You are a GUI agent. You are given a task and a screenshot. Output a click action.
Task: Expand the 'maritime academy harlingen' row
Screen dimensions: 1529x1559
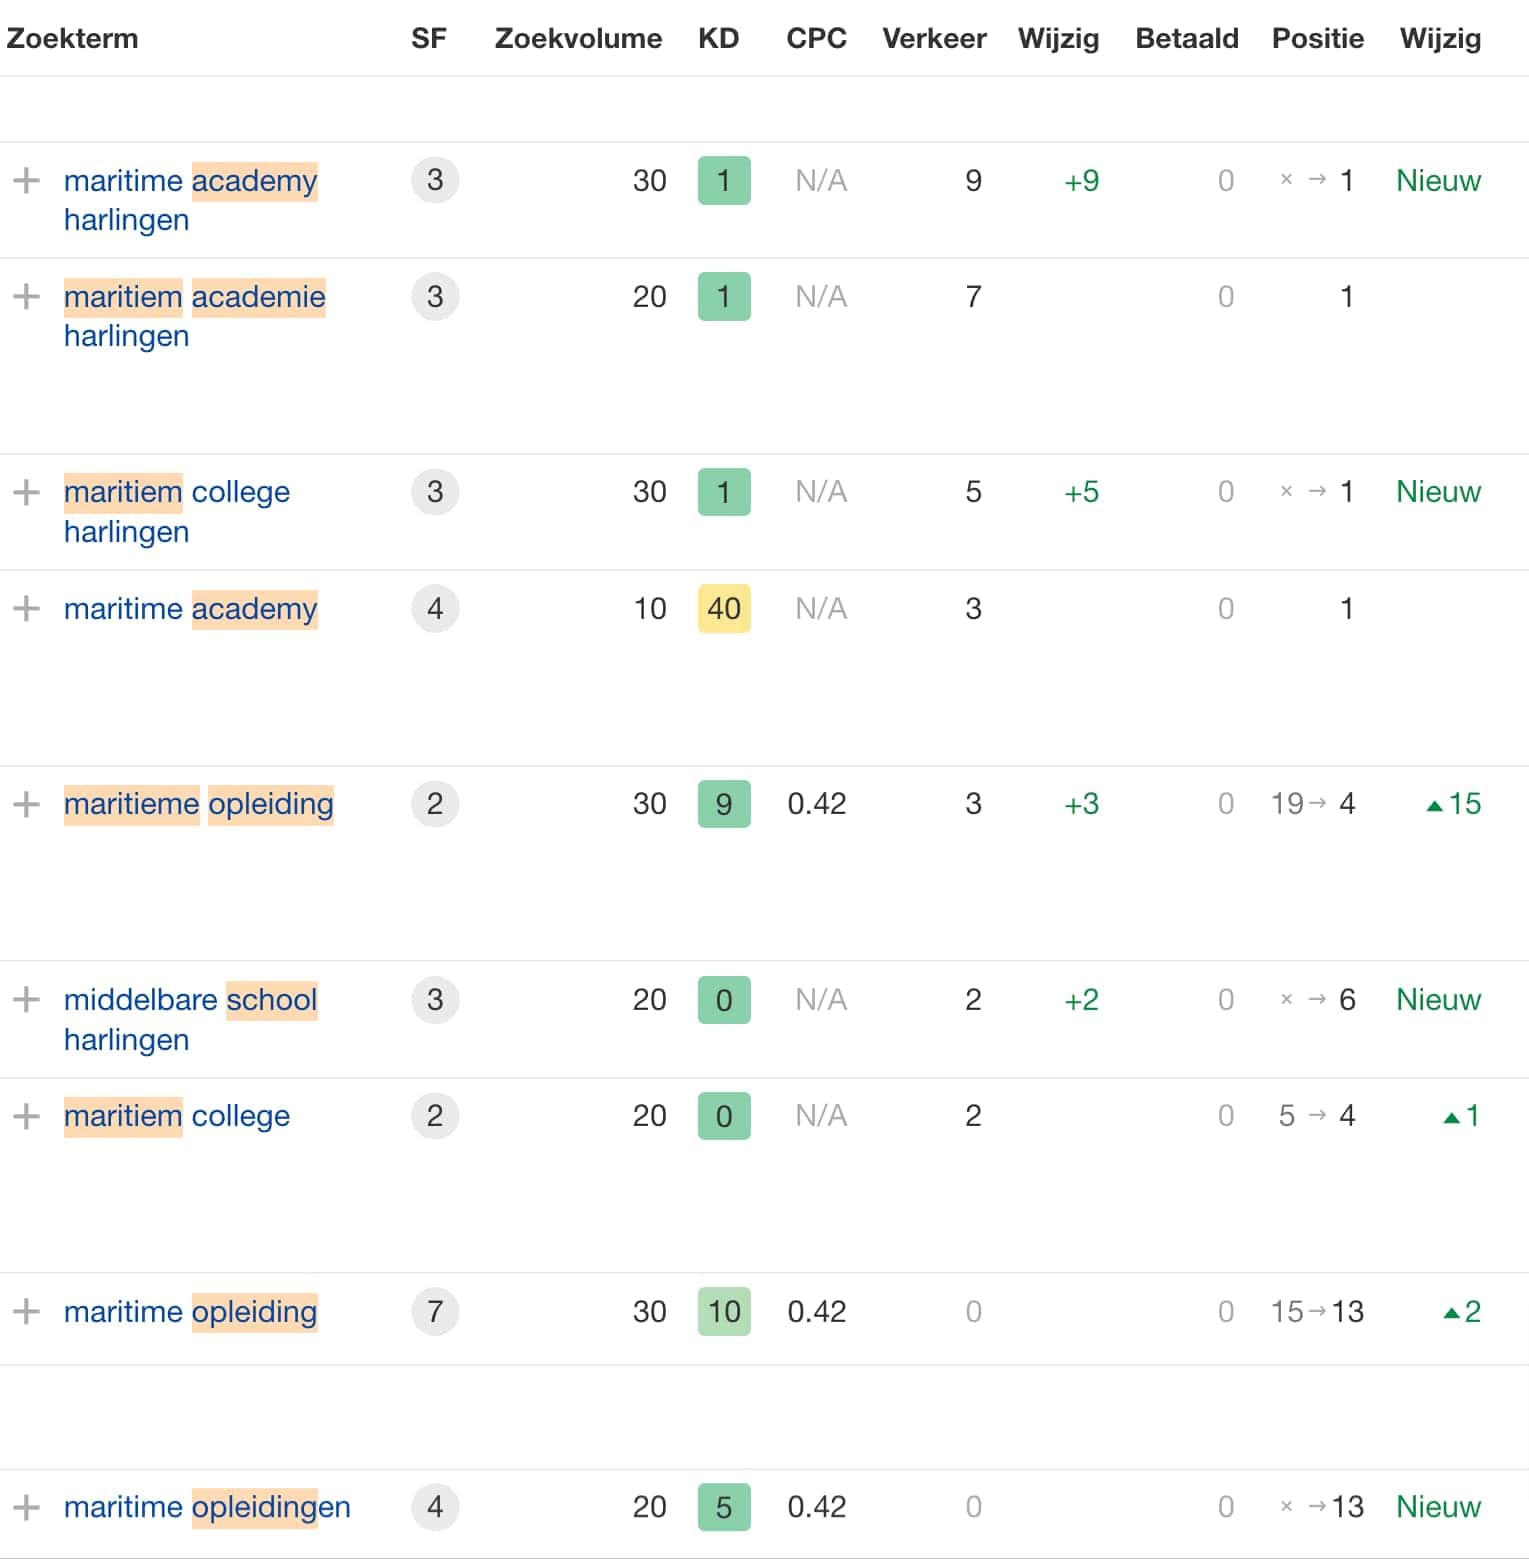click(x=26, y=181)
